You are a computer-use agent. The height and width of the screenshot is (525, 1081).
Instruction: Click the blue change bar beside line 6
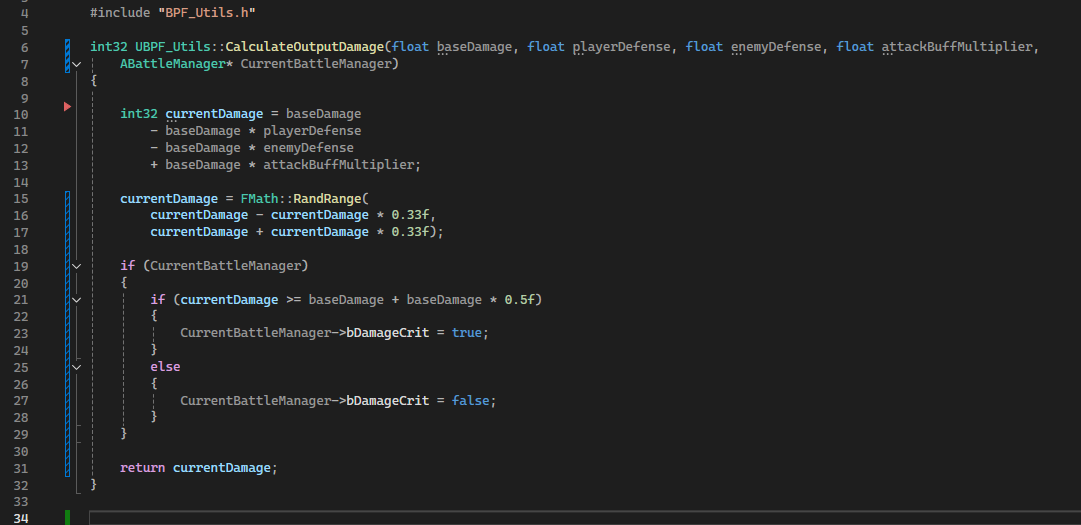coord(67,47)
